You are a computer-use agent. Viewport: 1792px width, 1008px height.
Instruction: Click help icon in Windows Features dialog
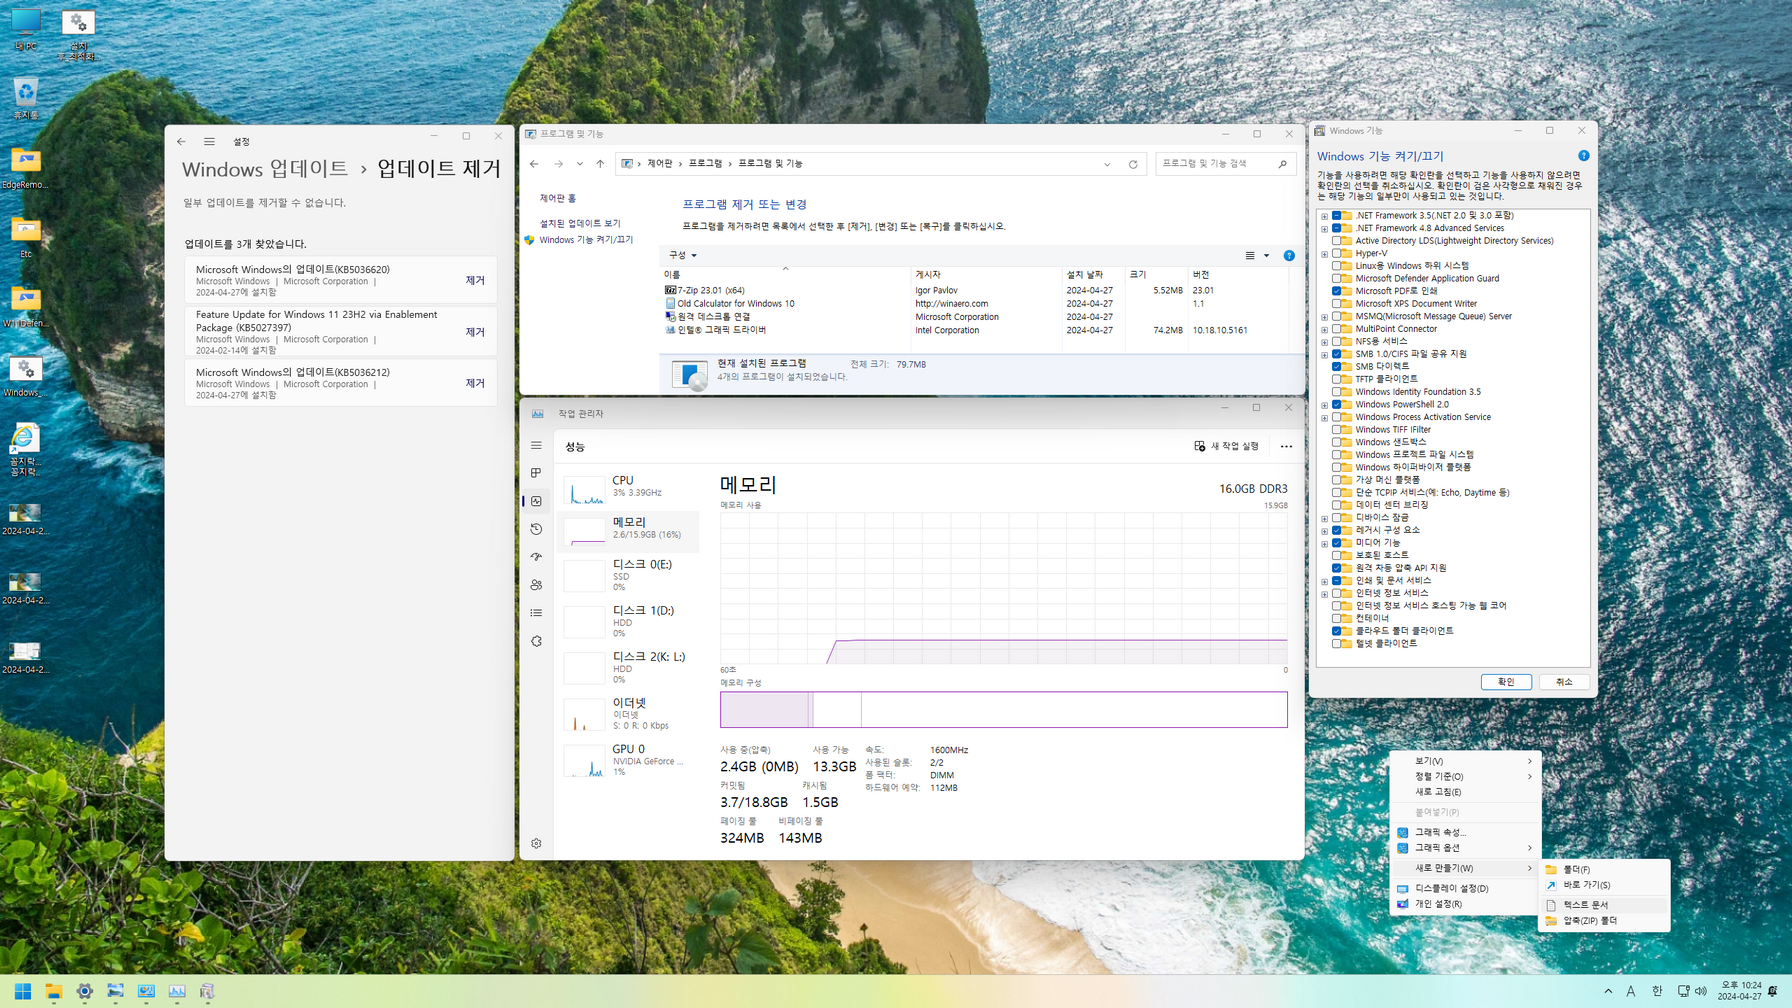pyautogui.click(x=1583, y=156)
